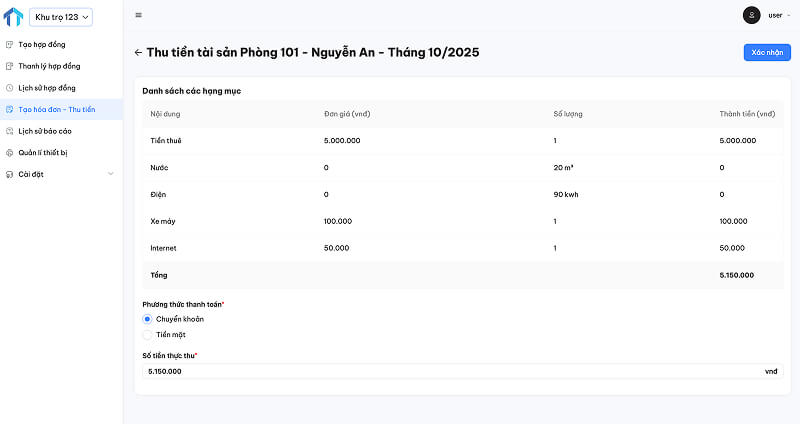800x424 pixels.
Task: Click the Internet table row
Action: [460, 247]
